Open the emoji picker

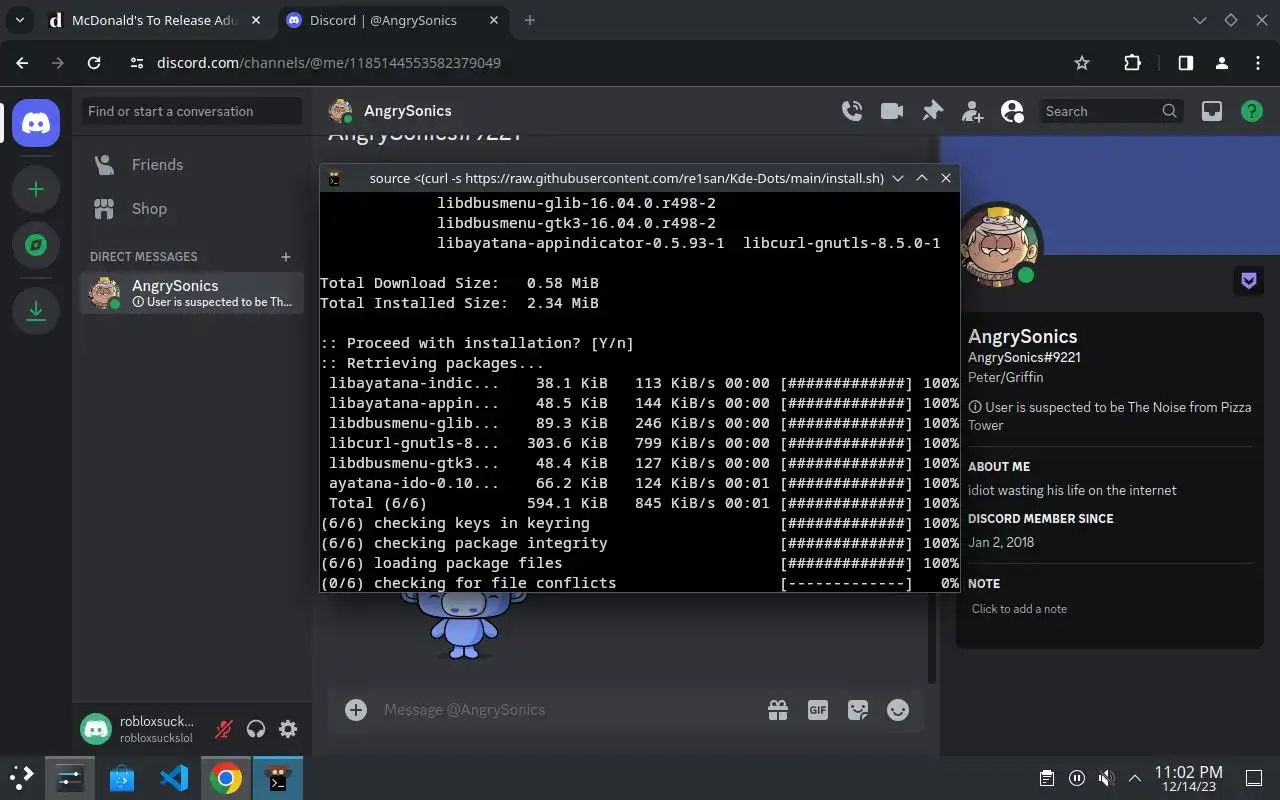point(898,710)
